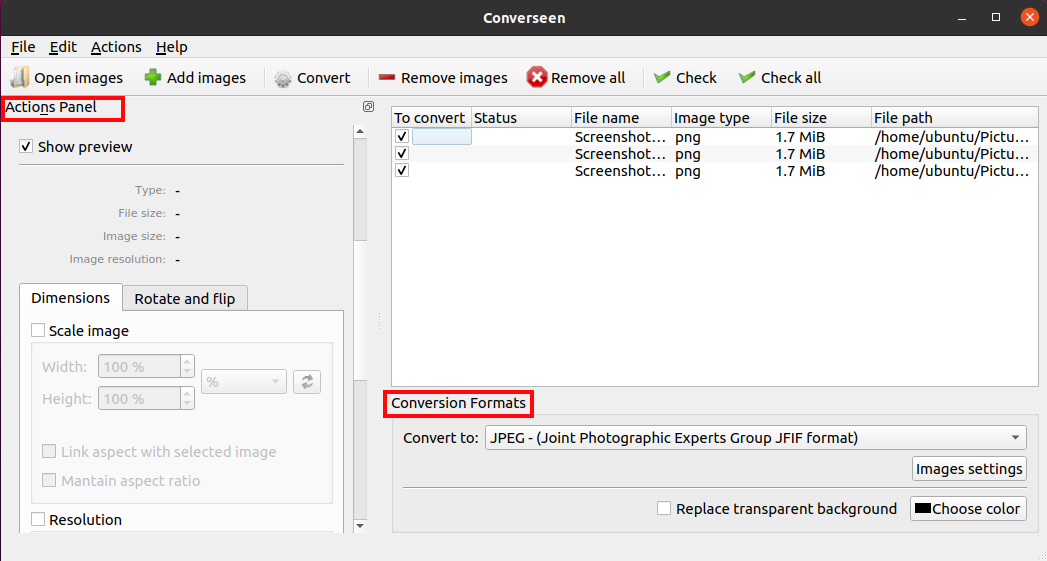Click the Height spinner up arrow
Viewport: 1047px width, 561px height.
188,393
